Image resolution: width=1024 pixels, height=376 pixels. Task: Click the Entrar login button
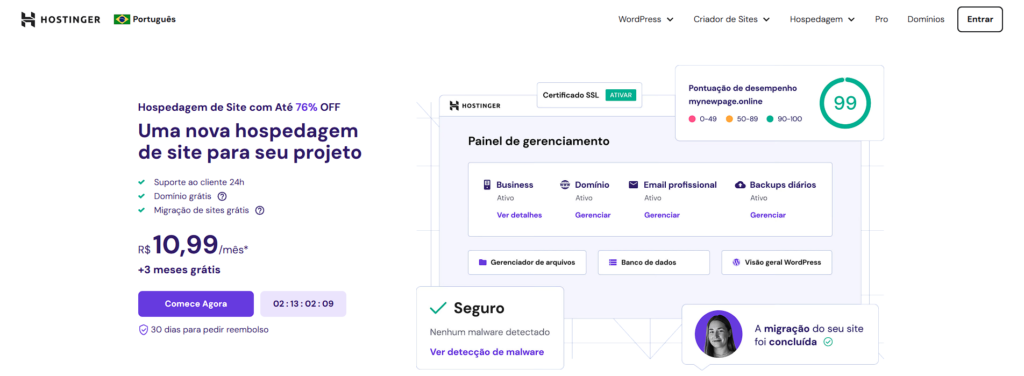[980, 20]
